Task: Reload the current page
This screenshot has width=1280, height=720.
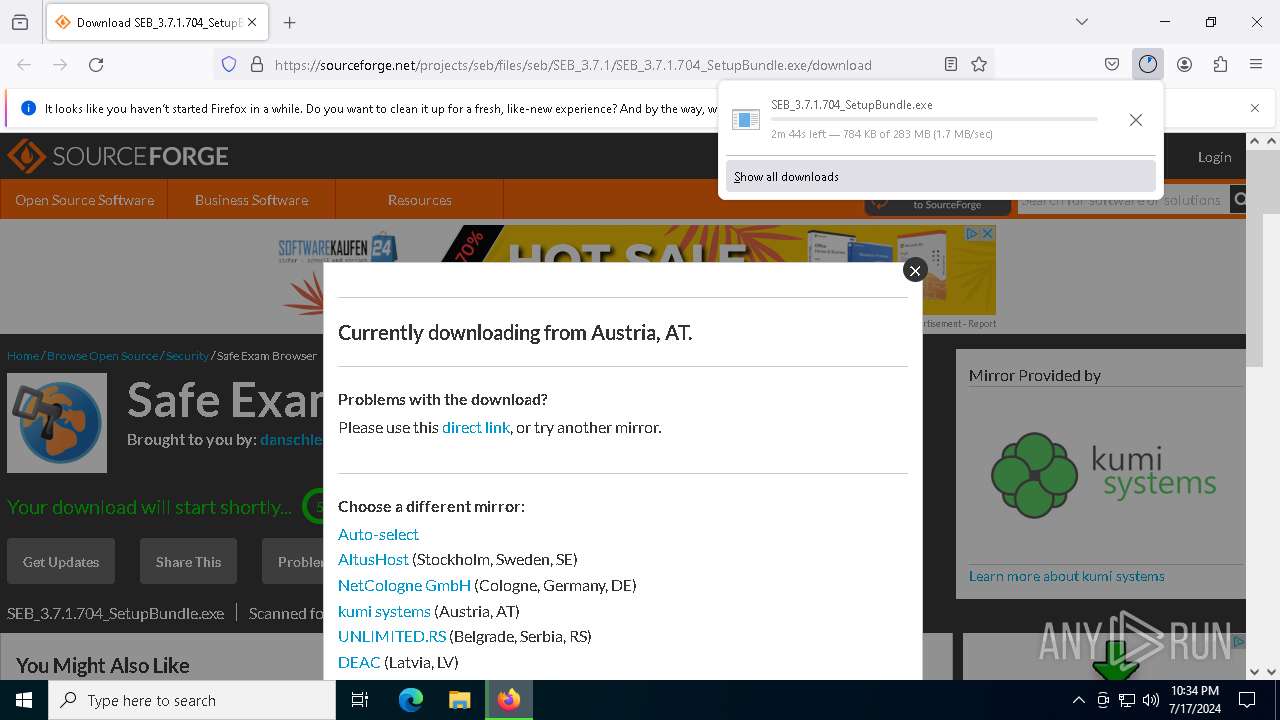Action: 96,64
